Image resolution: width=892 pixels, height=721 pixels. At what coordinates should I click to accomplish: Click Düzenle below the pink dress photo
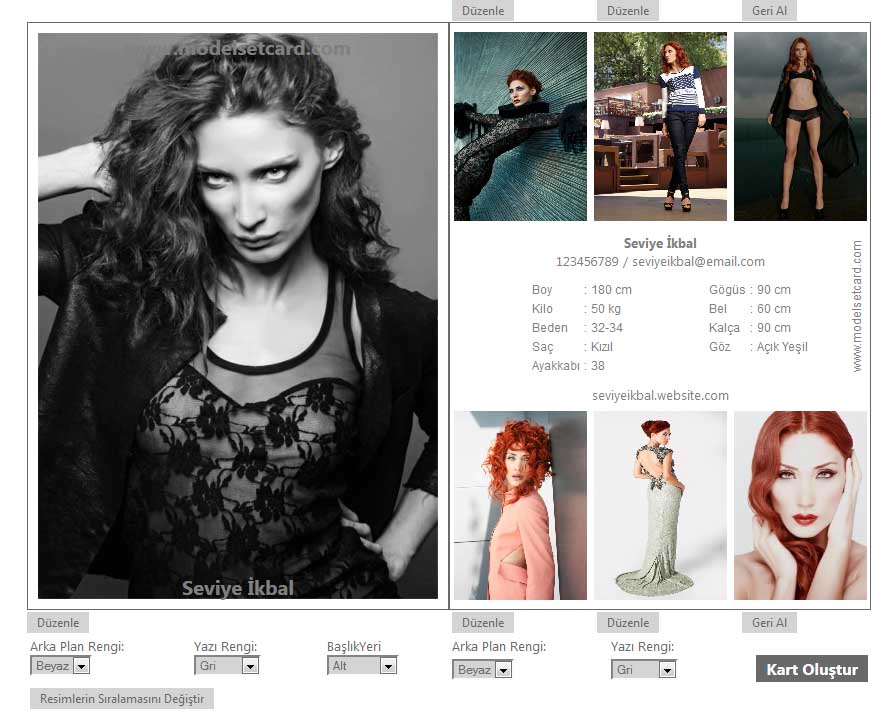(x=483, y=623)
